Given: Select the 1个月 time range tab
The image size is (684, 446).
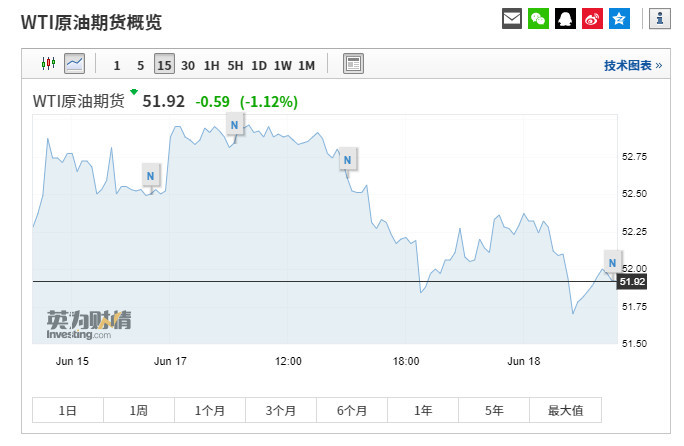Looking at the screenshot, I should 210,410.
